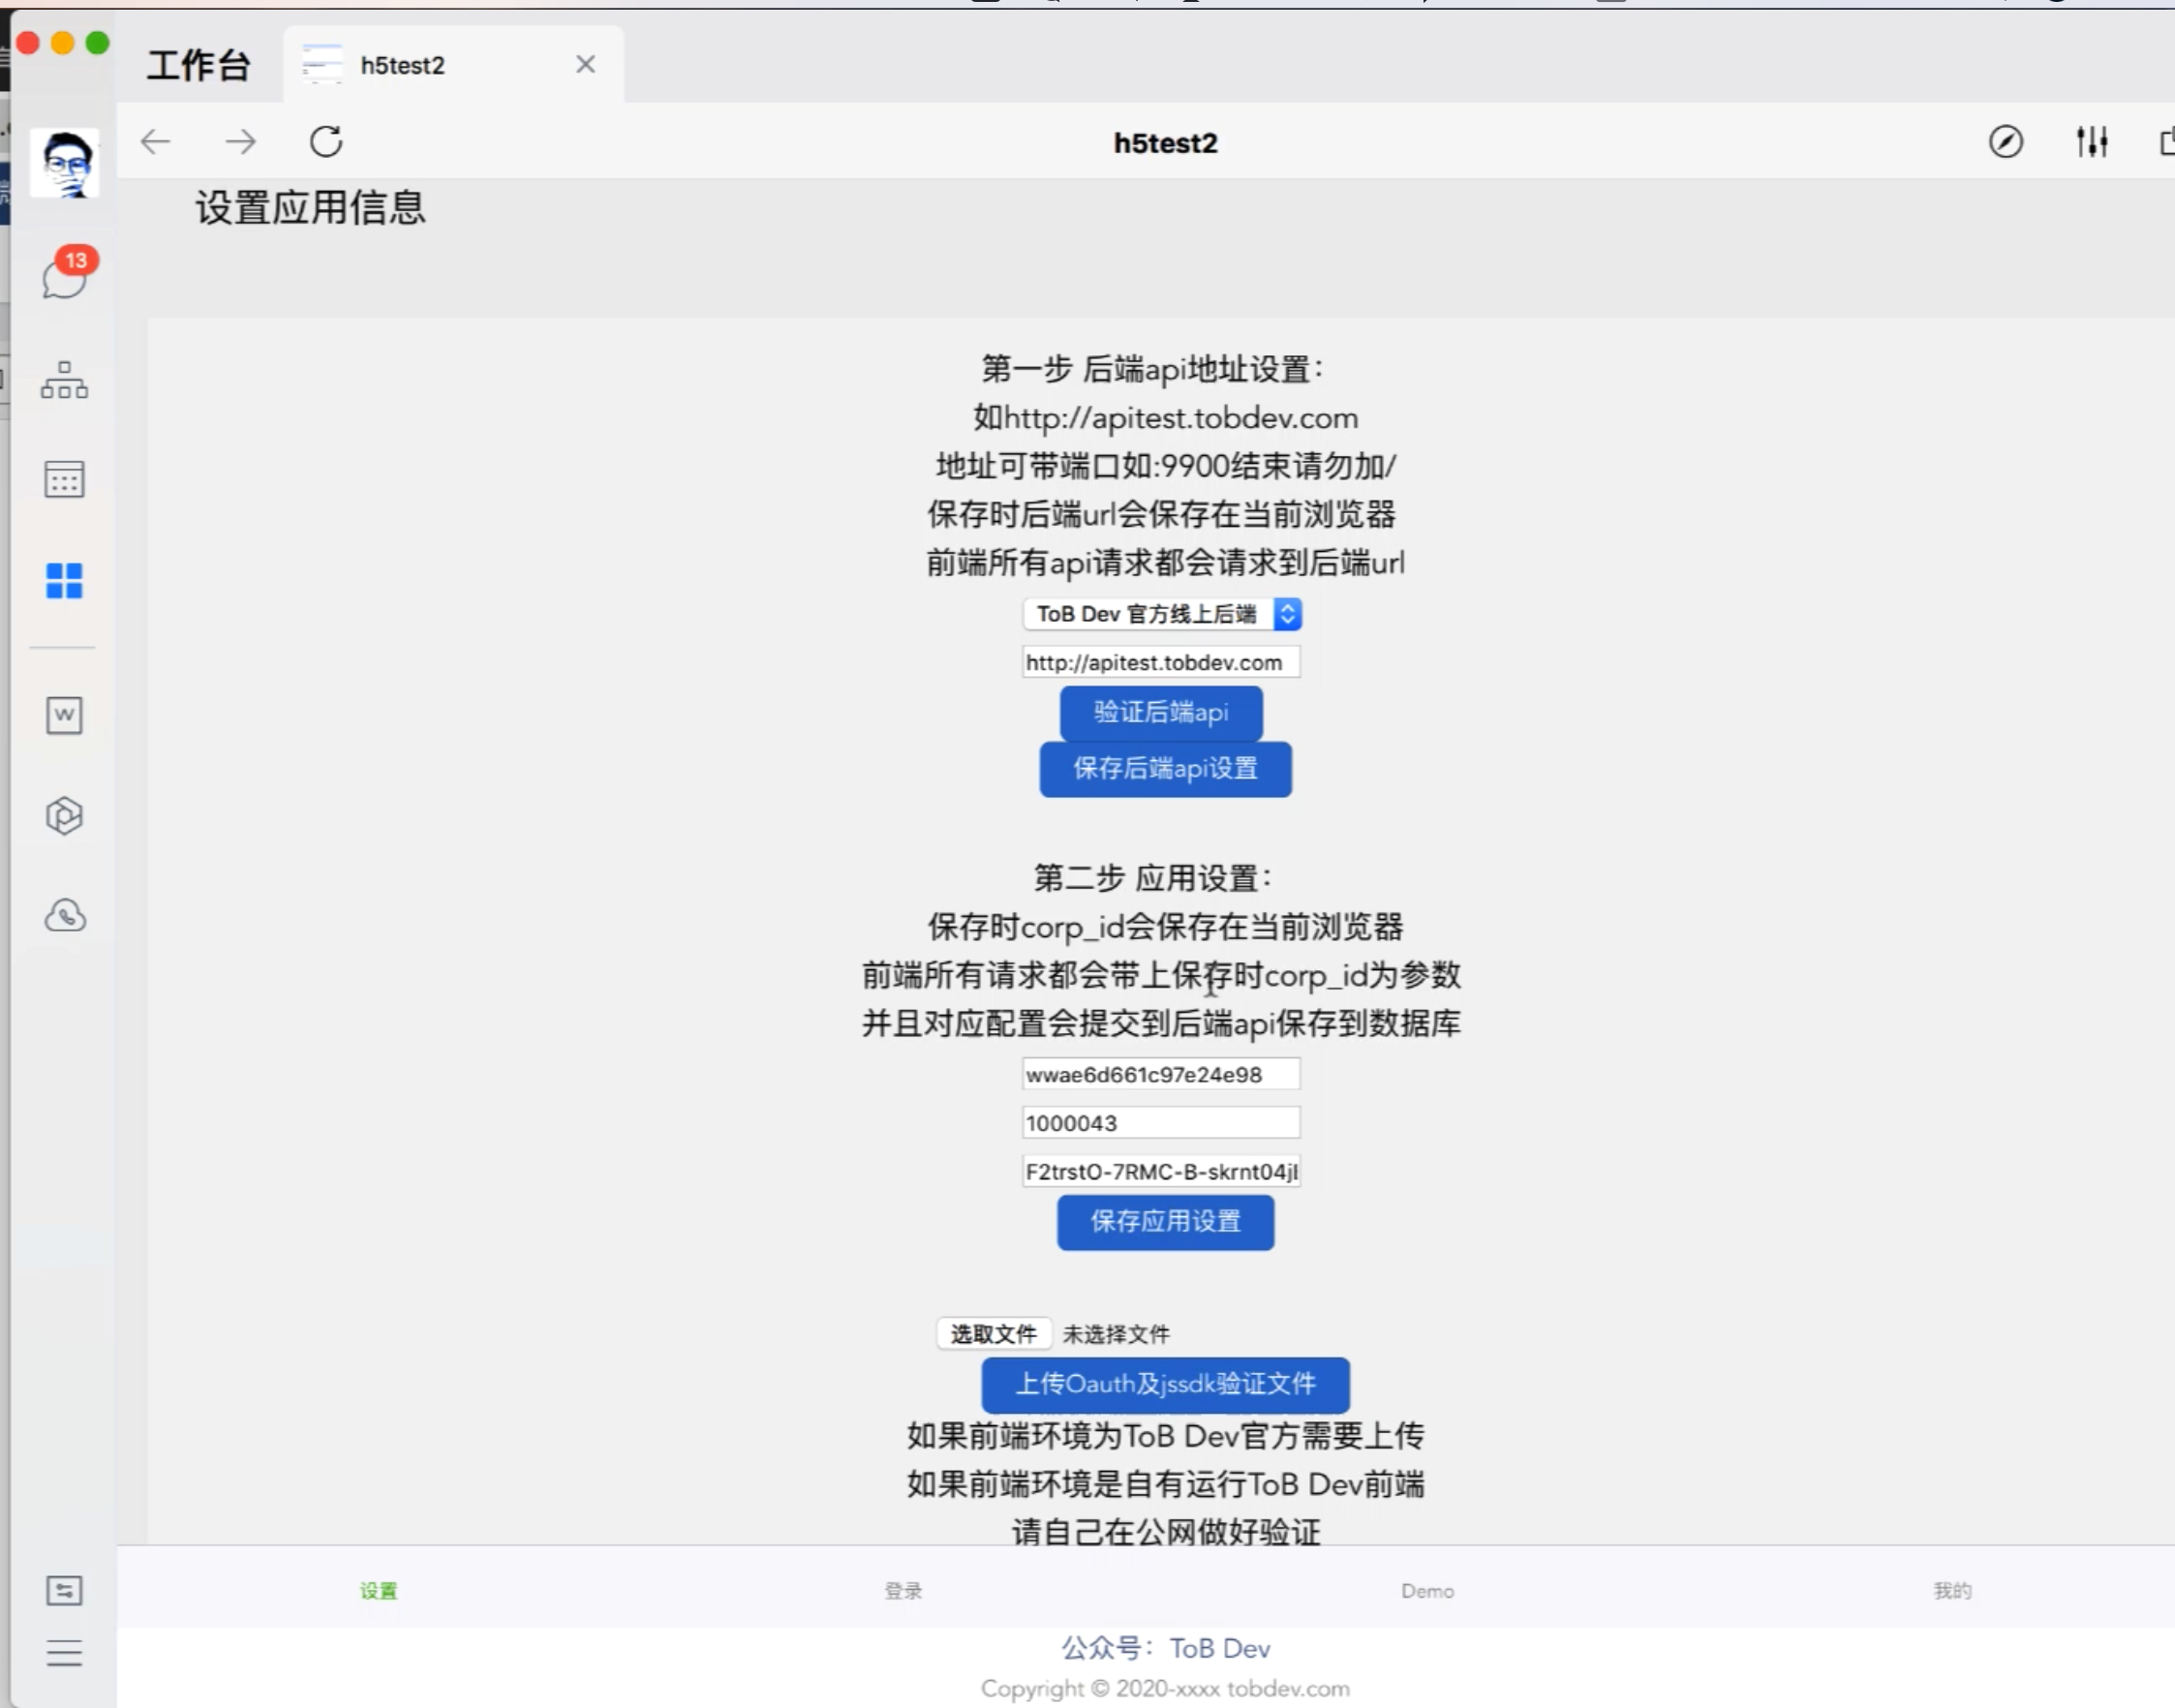Image resolution: width=2175 pixels, height=1708 pixels.
Task: Open the hamburger menu at sidebar bottom
Action: click(x=64, y=1653)
